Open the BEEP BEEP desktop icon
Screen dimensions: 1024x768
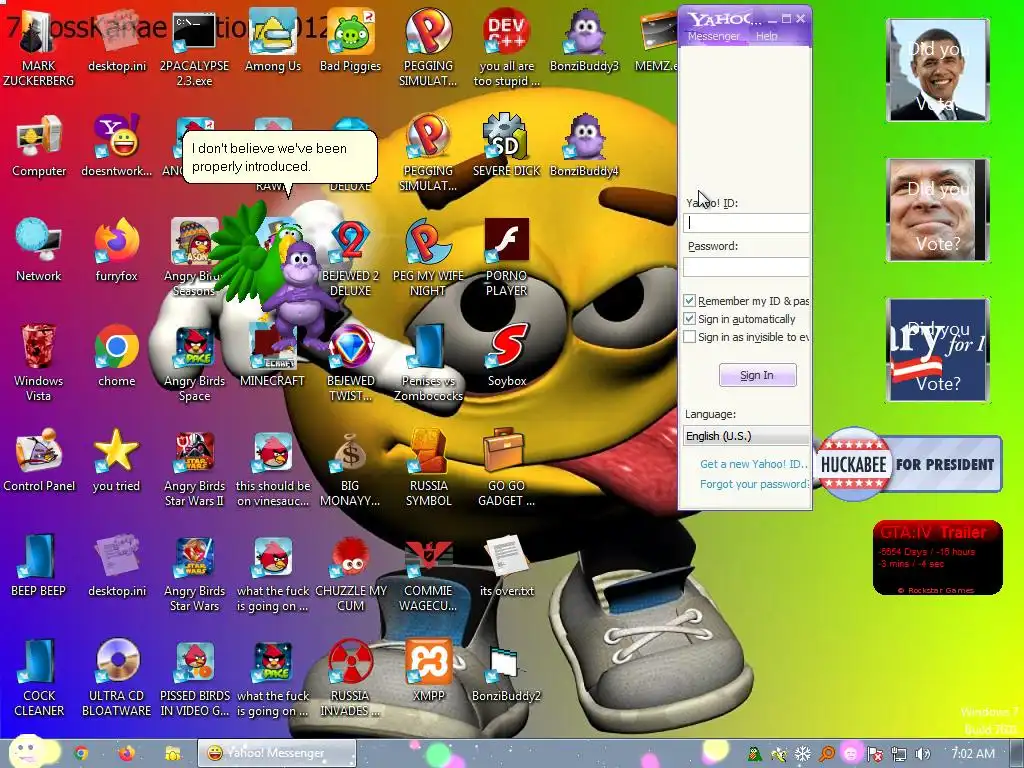(39, 566)
